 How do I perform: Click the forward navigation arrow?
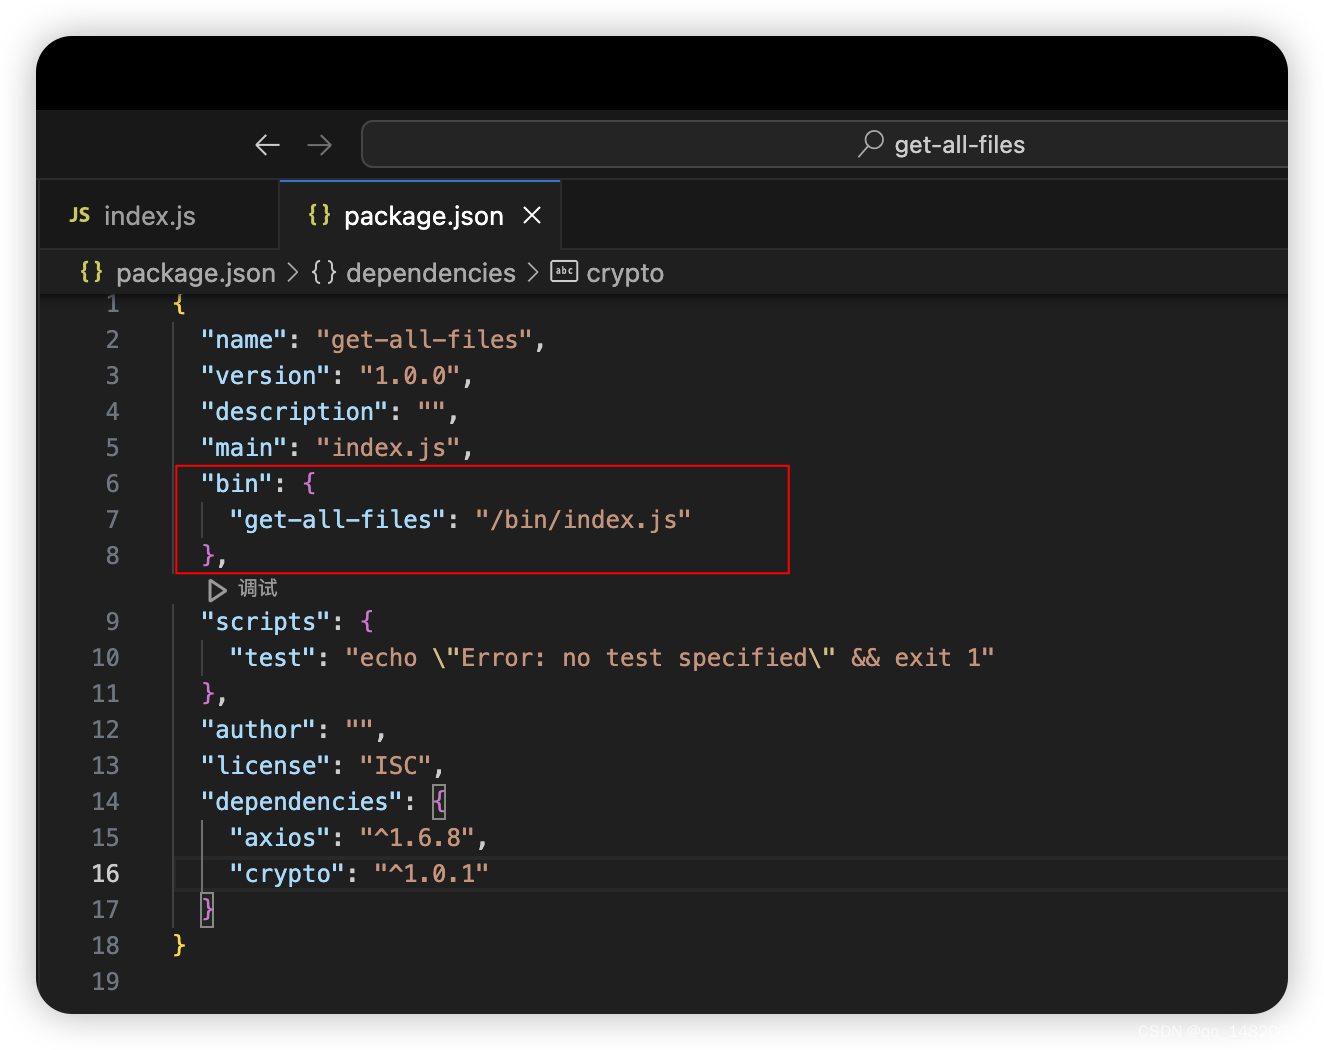(x=319, y=144)
